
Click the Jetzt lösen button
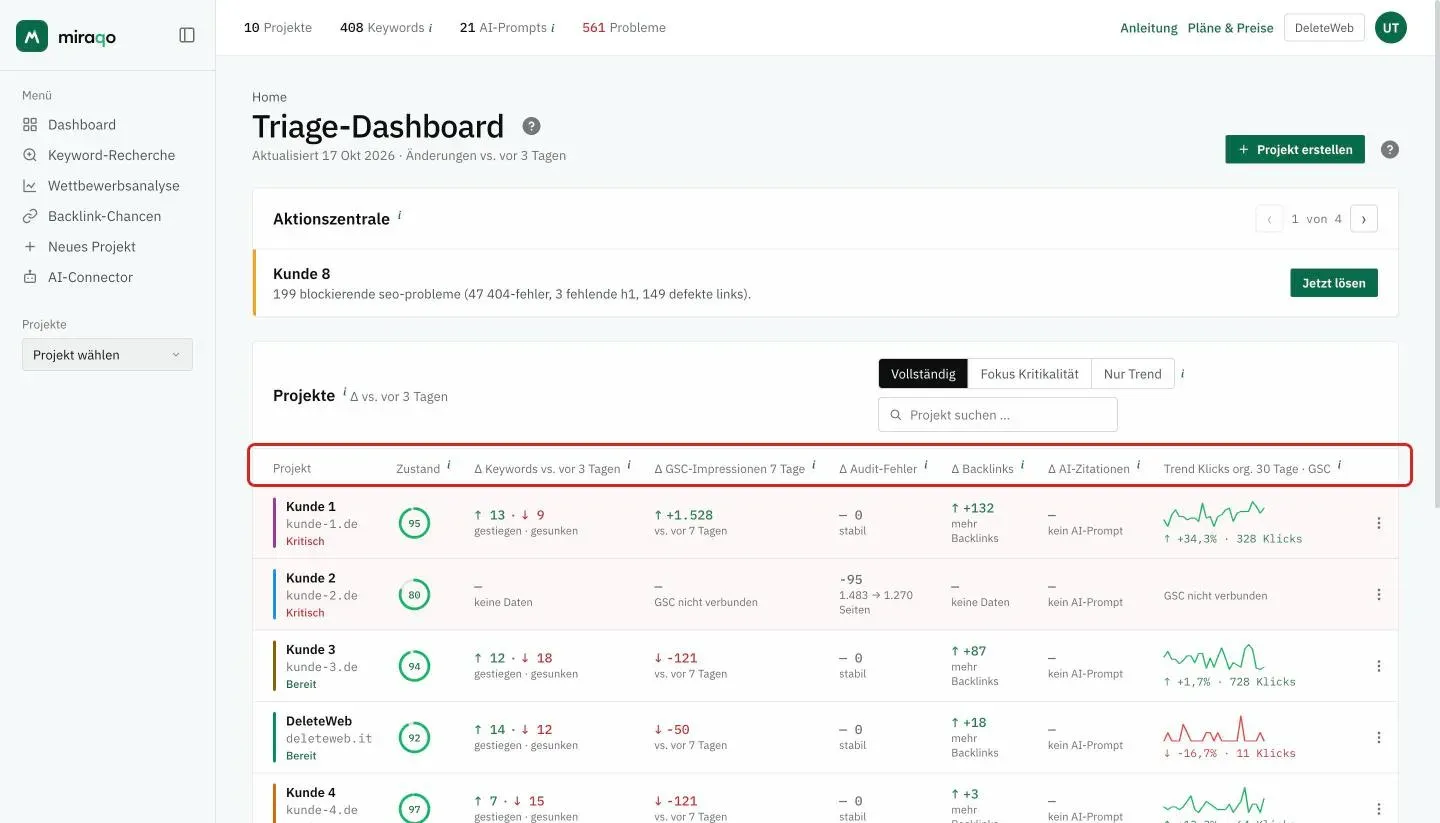point(1334,283)
